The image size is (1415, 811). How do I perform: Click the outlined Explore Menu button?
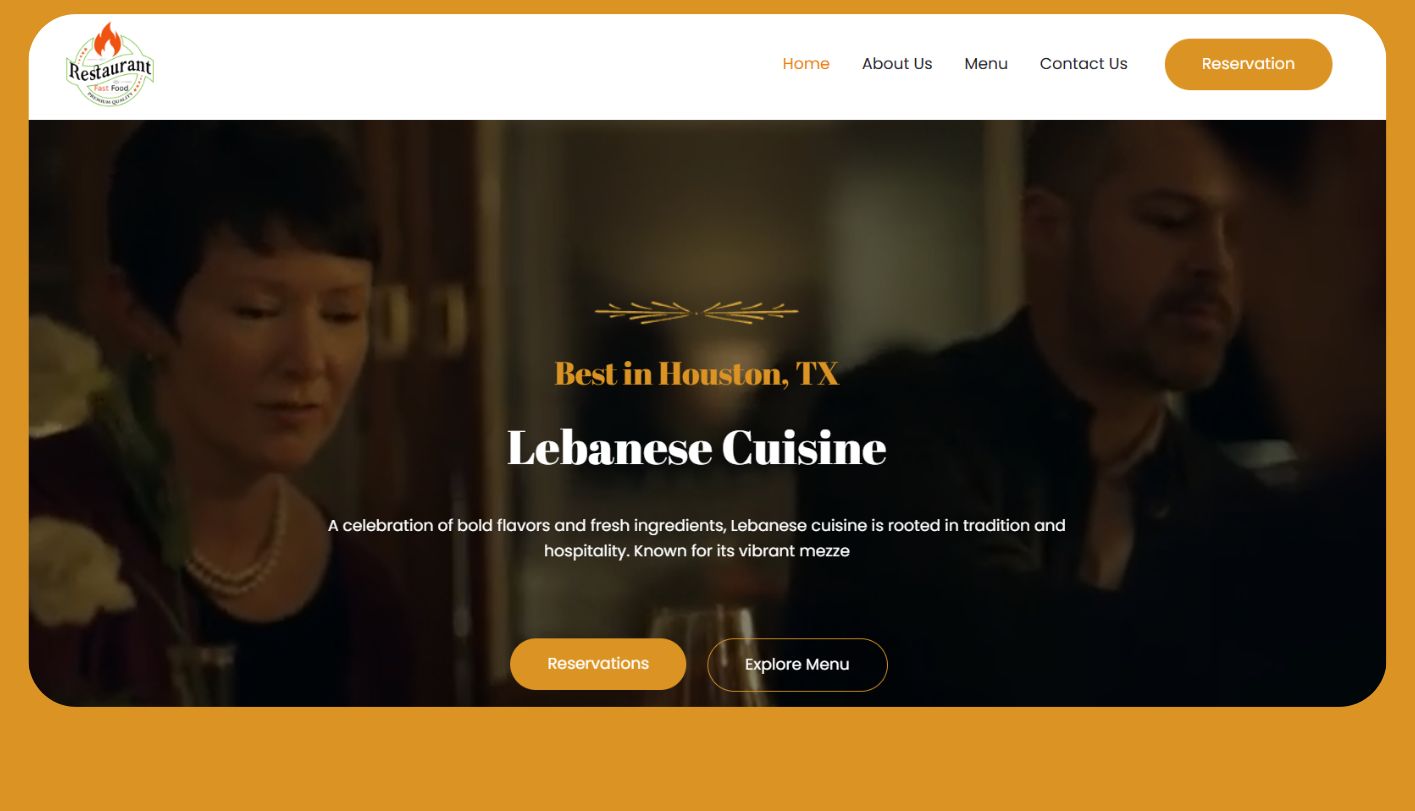point(797,665)
